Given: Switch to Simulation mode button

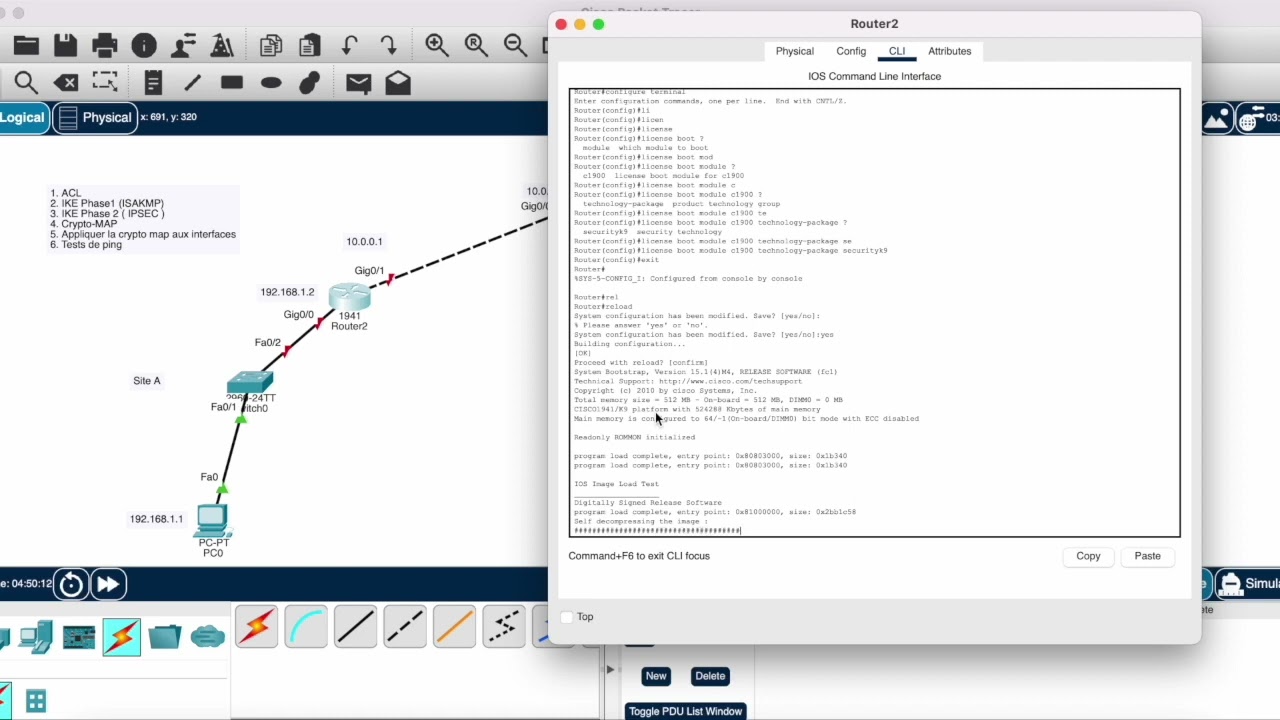Looking at the screenshot, I should [x=1248, y=584].
